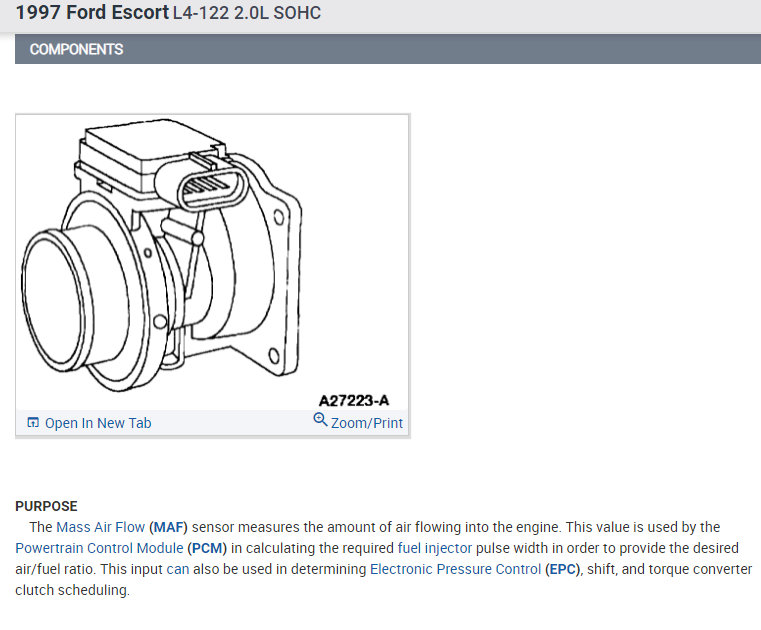
Task: Follow the MAF abbreviation link
Action: [170, 527]
